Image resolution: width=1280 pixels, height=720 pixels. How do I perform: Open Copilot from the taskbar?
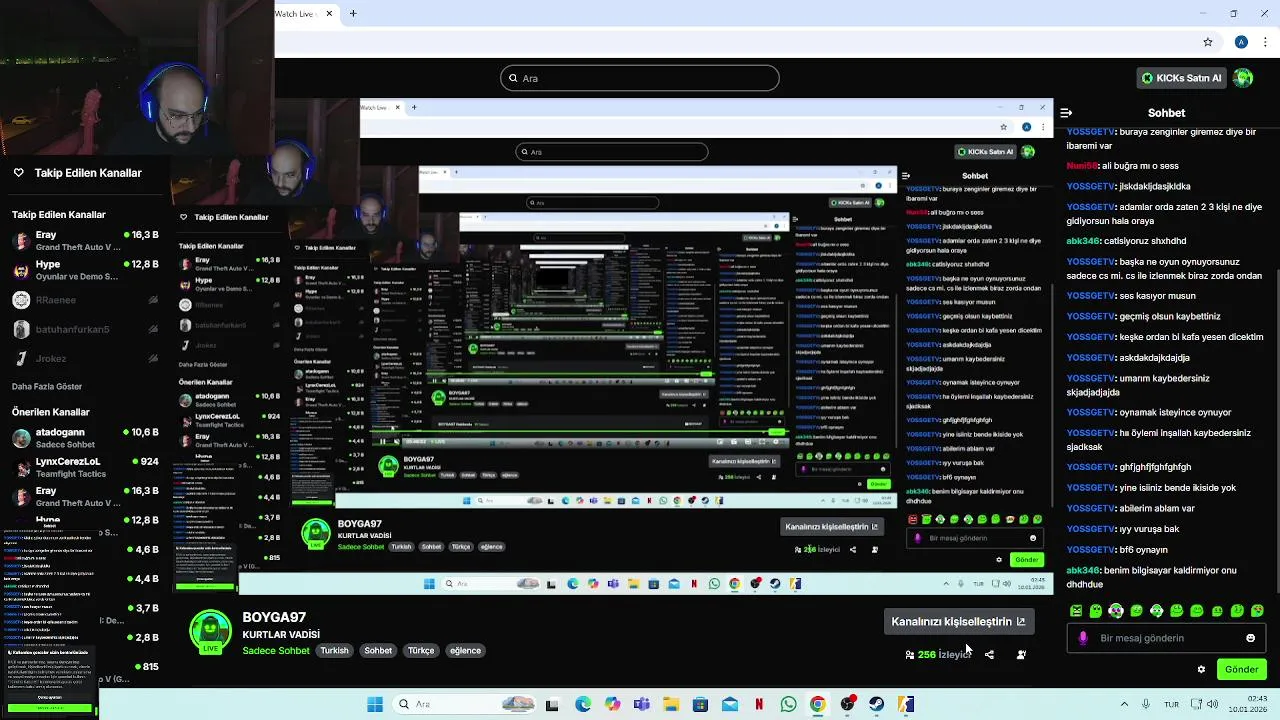point(612,704)
